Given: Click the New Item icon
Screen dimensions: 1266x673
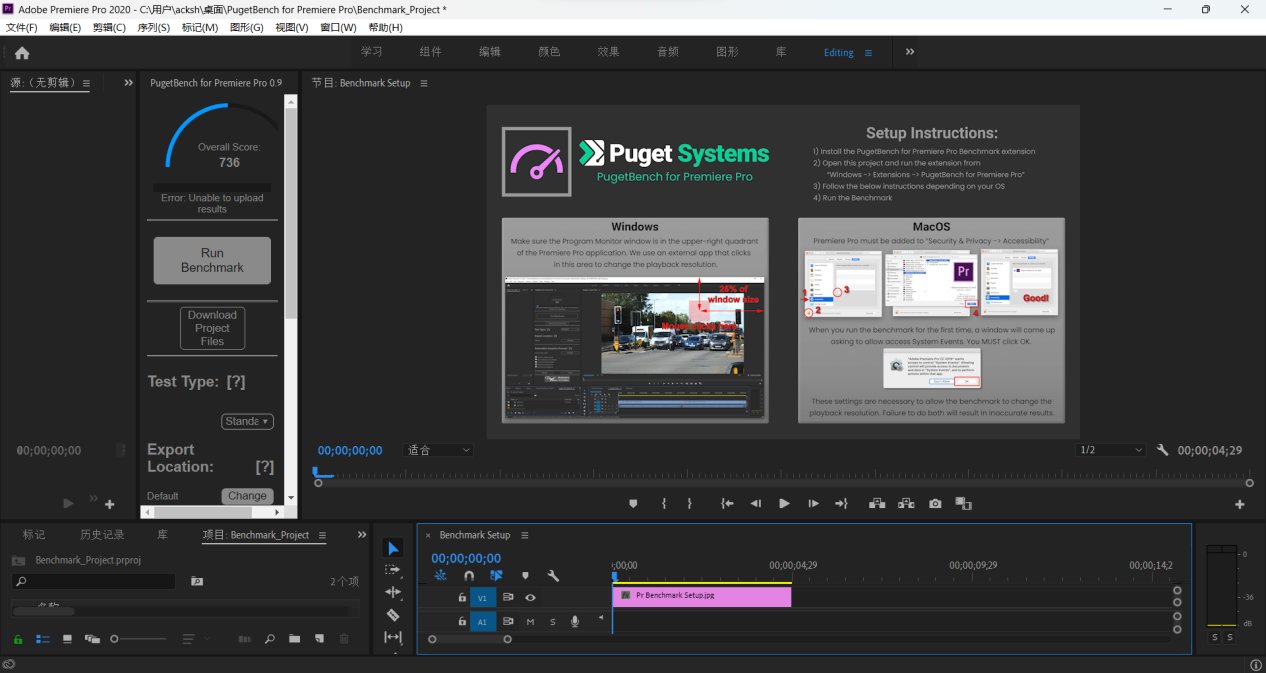Looking at the screenshot, I should (x=319, y=638).
